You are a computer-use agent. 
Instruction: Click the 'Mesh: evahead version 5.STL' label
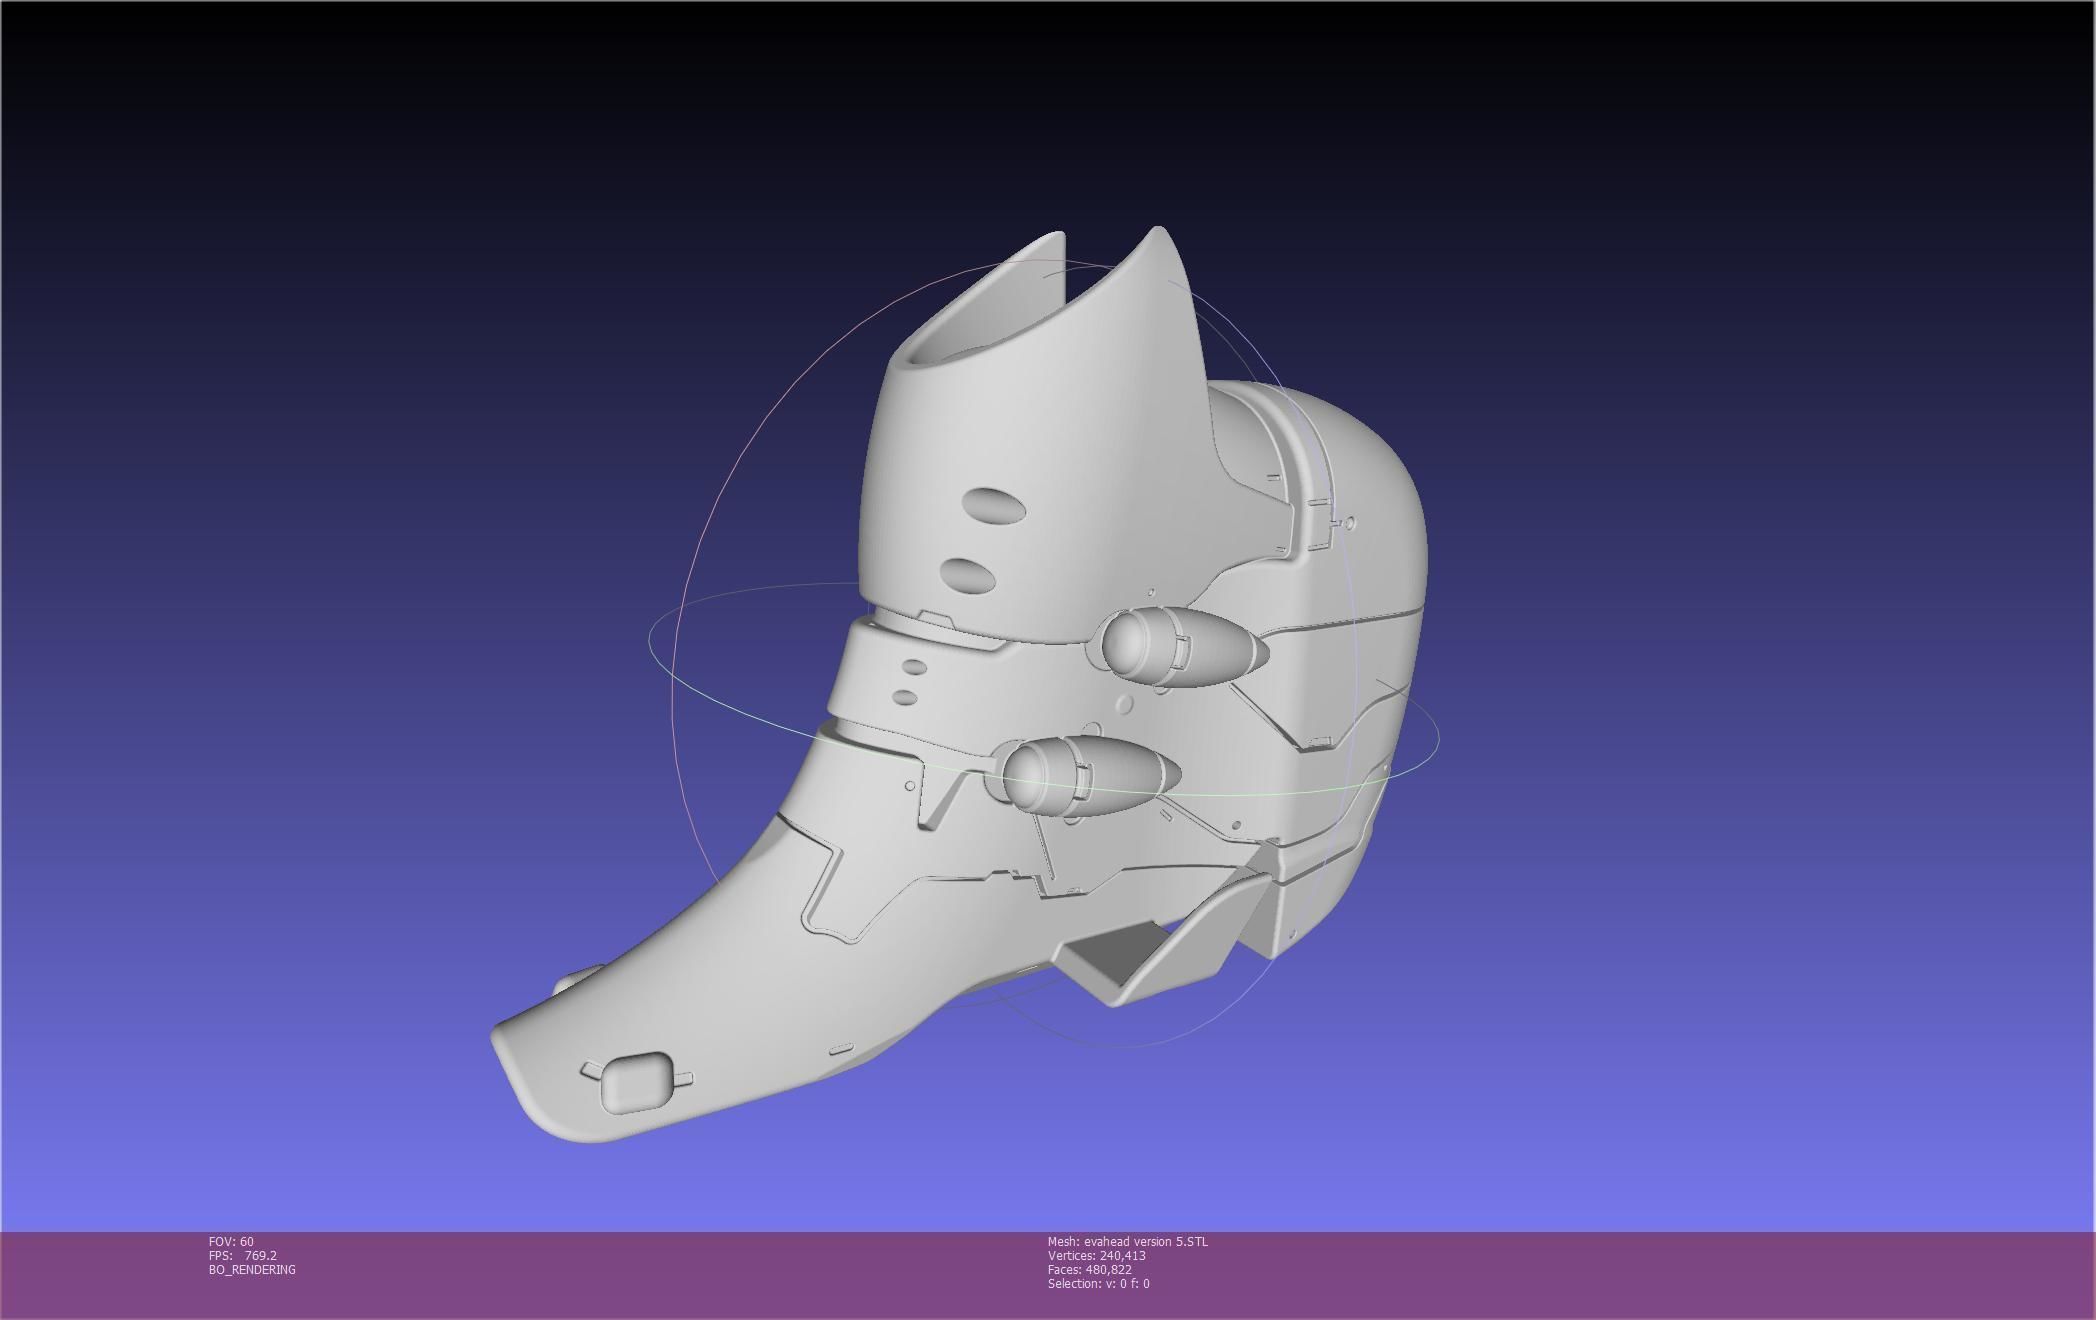[x=1127, y=1241]
